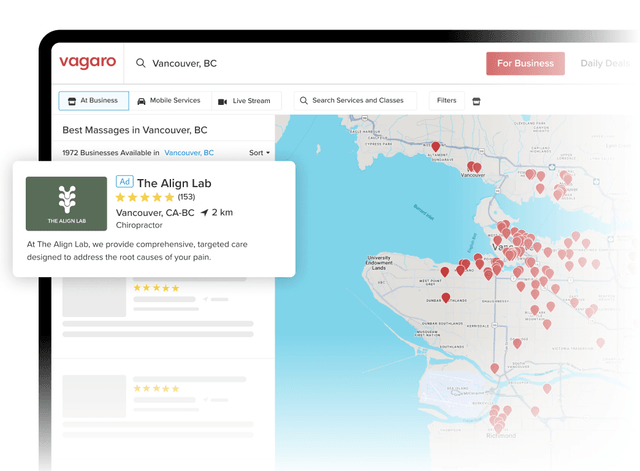The image size is (640, 471).
Task: Click the 'Best Massages in Vancouver, BC' heading
Action: [135, 130]
